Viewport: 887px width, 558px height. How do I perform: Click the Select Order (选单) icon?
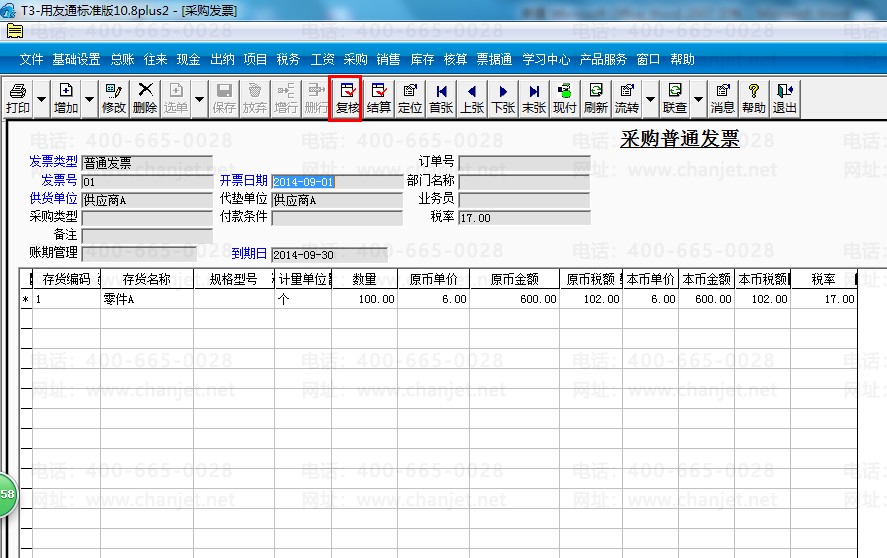tap(176, 98)
